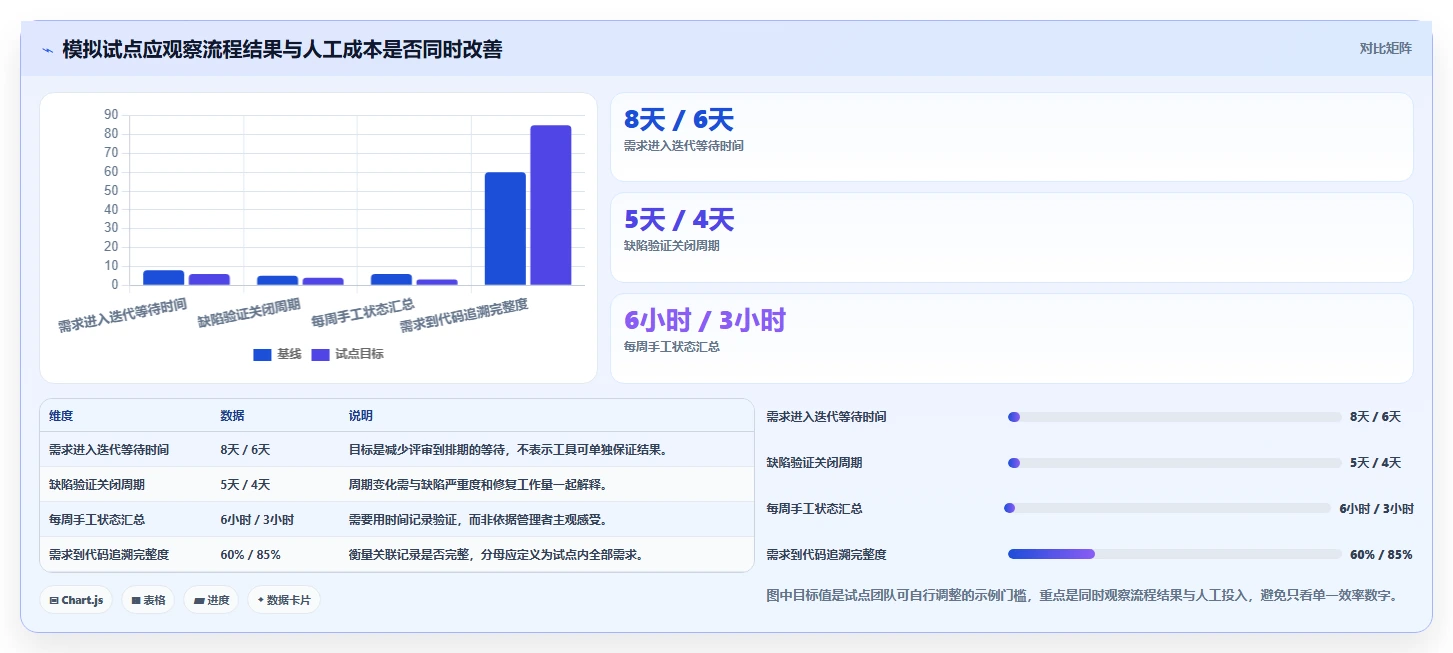The height and width of the screenshot is (653, 1453).
Task: Click the 试点目标 bar for 需求到代码追溯完整度
Action: 551,205
